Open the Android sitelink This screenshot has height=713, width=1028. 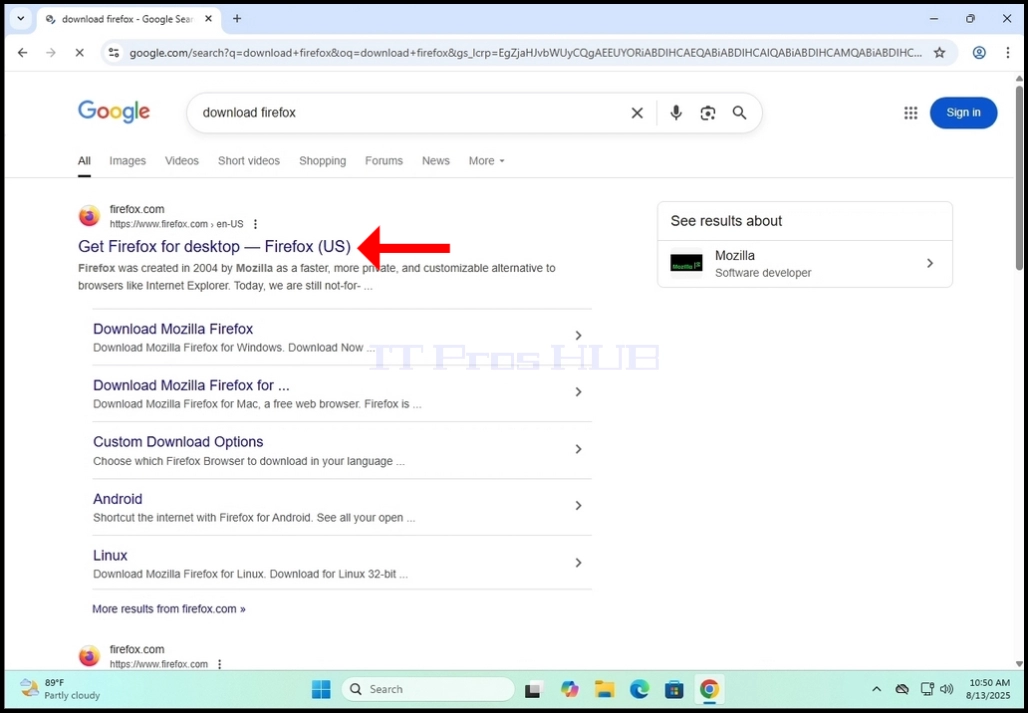(x=118, y=499)
